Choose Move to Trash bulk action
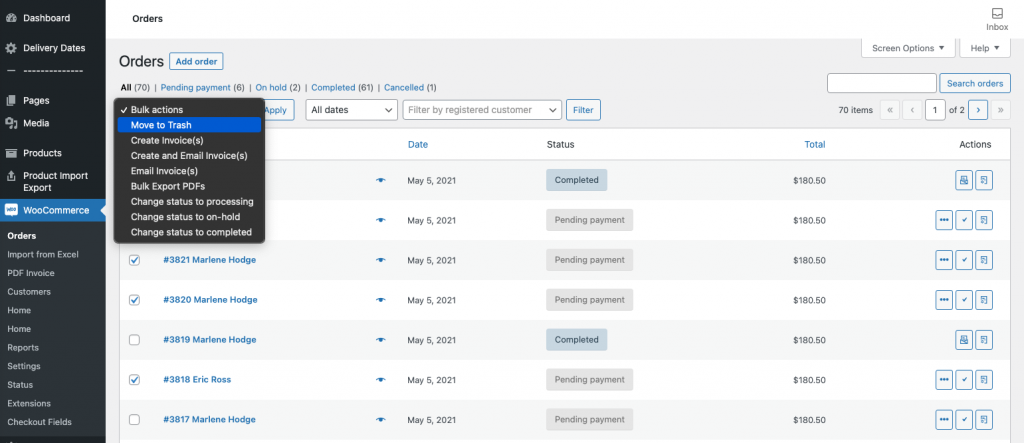This screenshot has height=443, width=1024. 189,125
